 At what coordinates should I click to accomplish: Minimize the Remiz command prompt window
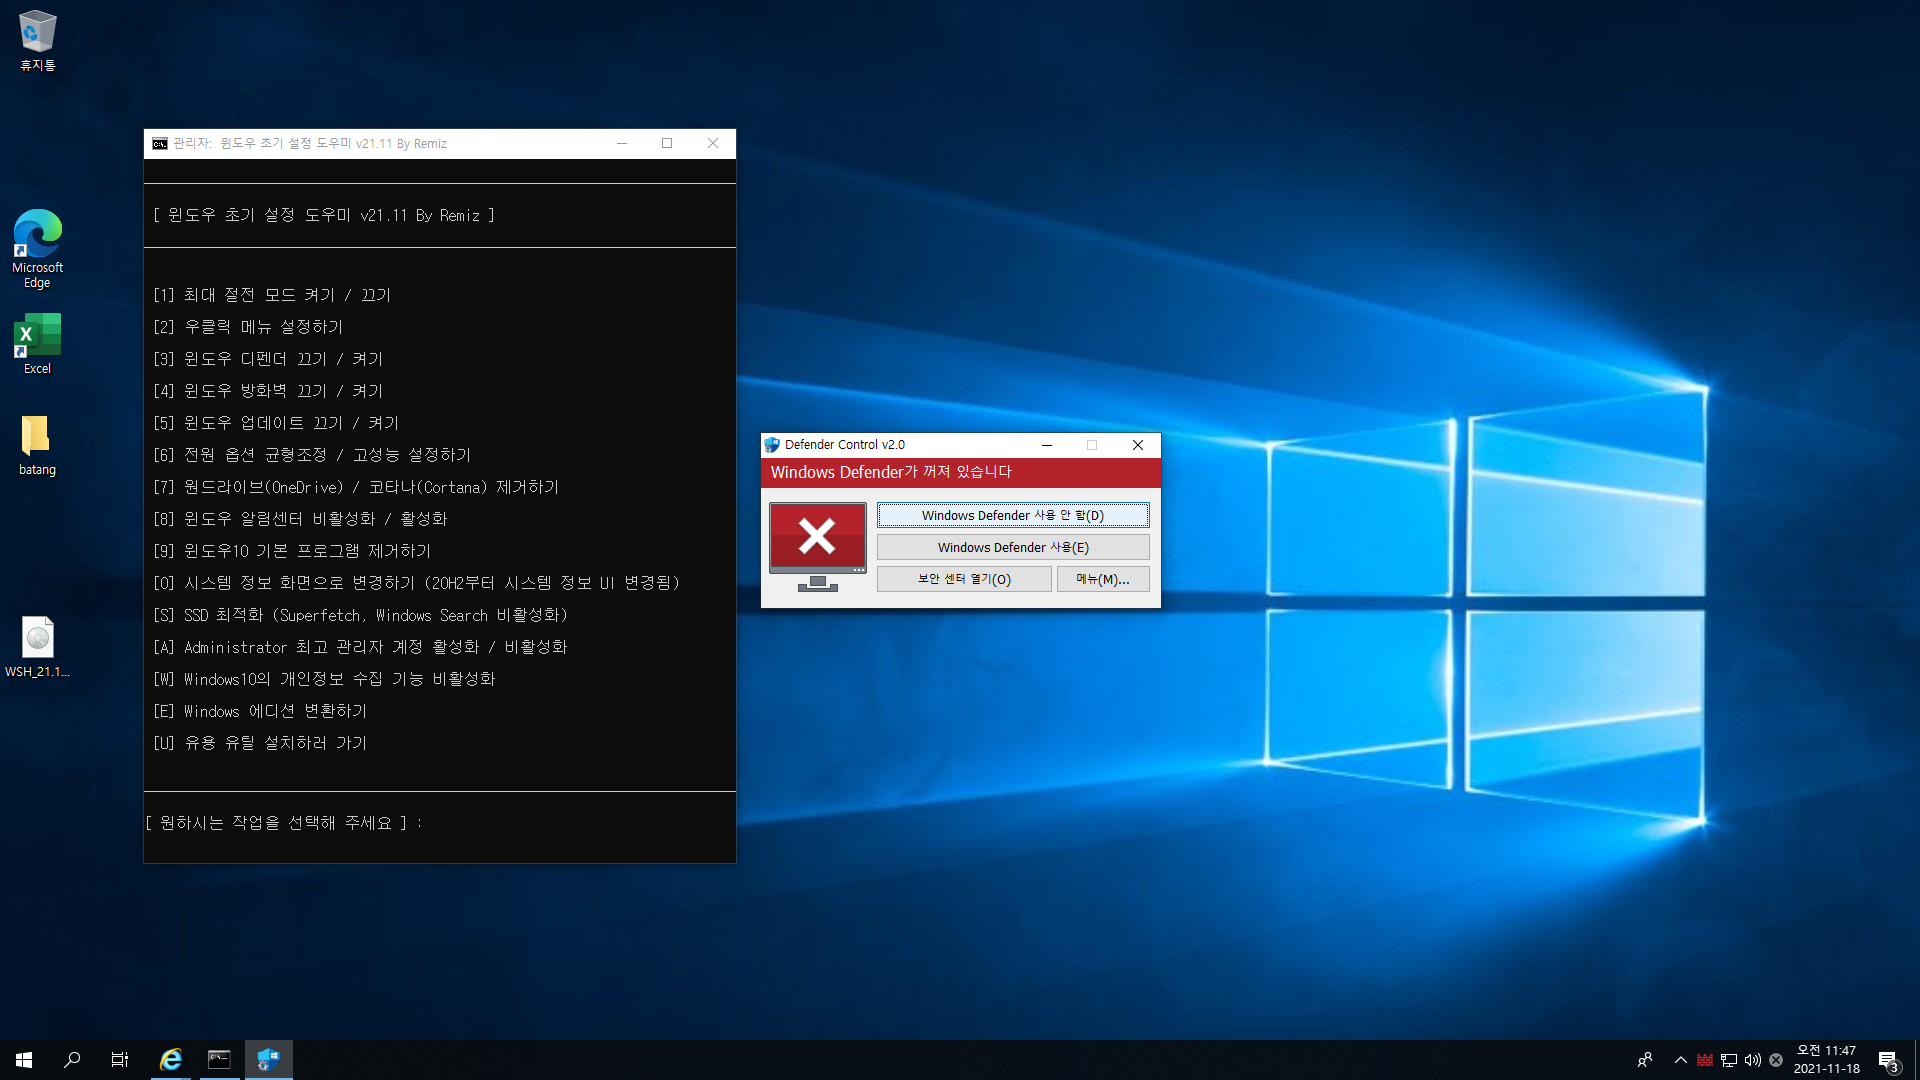pos(622,144)
